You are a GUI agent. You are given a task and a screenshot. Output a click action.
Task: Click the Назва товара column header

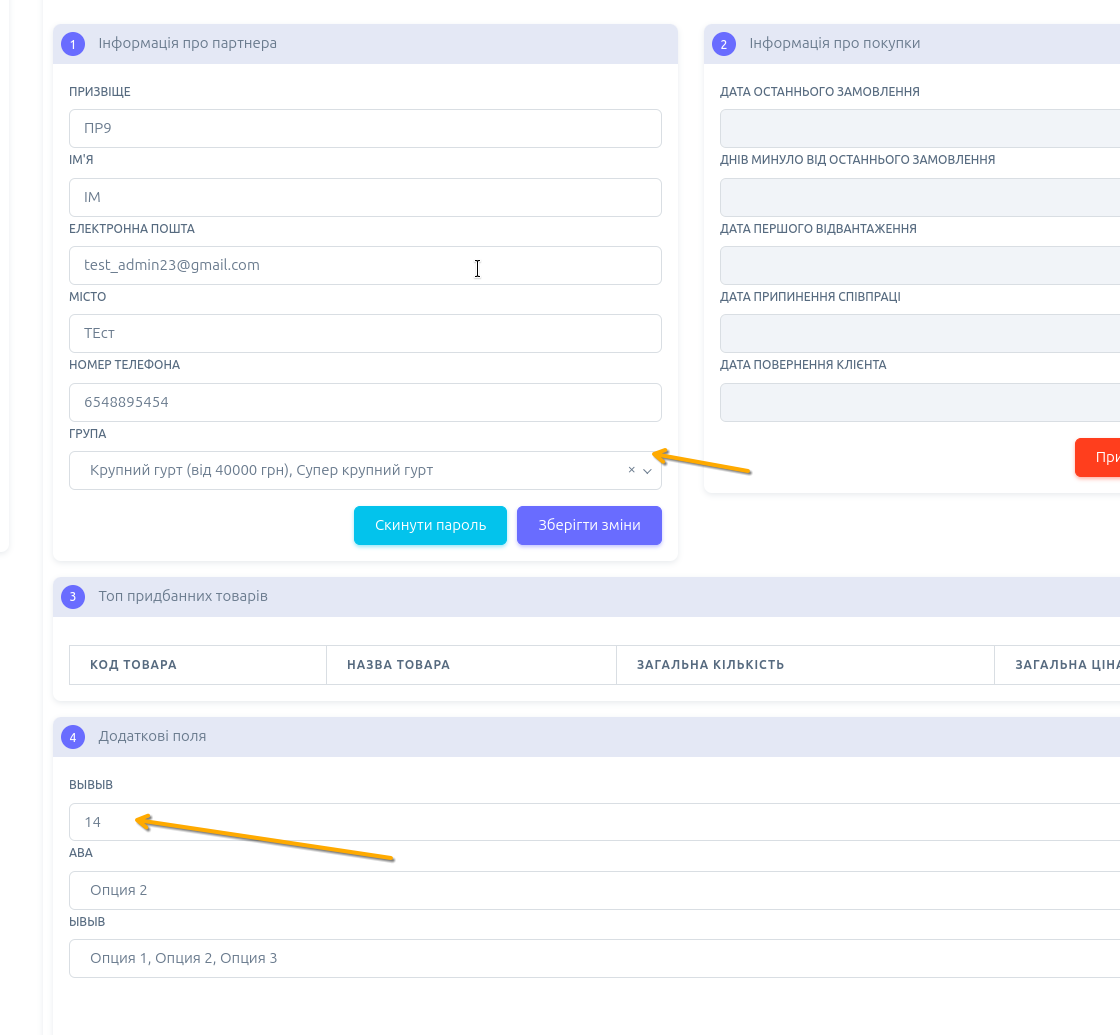click(x=398, y=665)
